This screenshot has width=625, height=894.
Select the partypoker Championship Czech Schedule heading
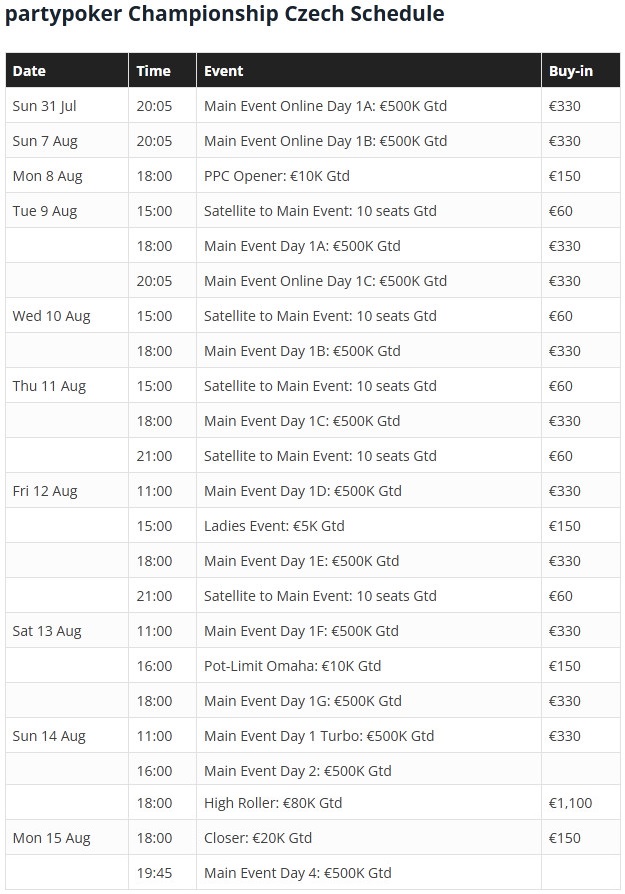(225, 14)
